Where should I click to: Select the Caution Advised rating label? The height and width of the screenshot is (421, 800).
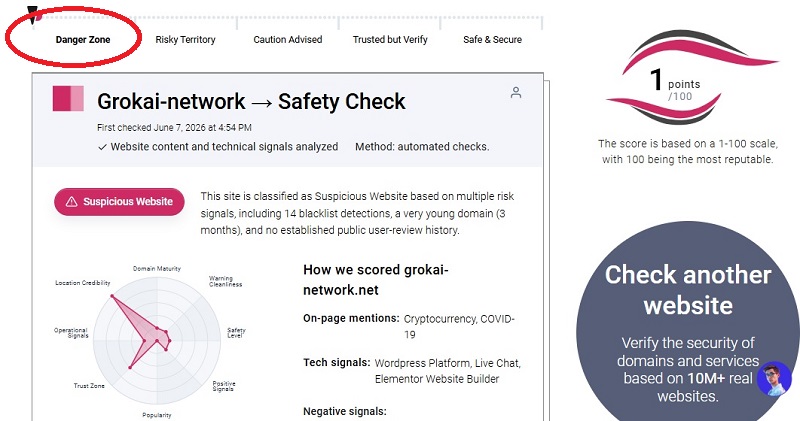[x=288, y=40]
